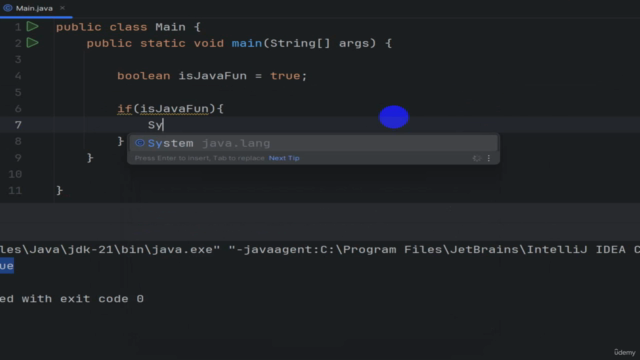Click the highlighted 'ue' output in console
The image size is (640, 360).
[7, 266]
